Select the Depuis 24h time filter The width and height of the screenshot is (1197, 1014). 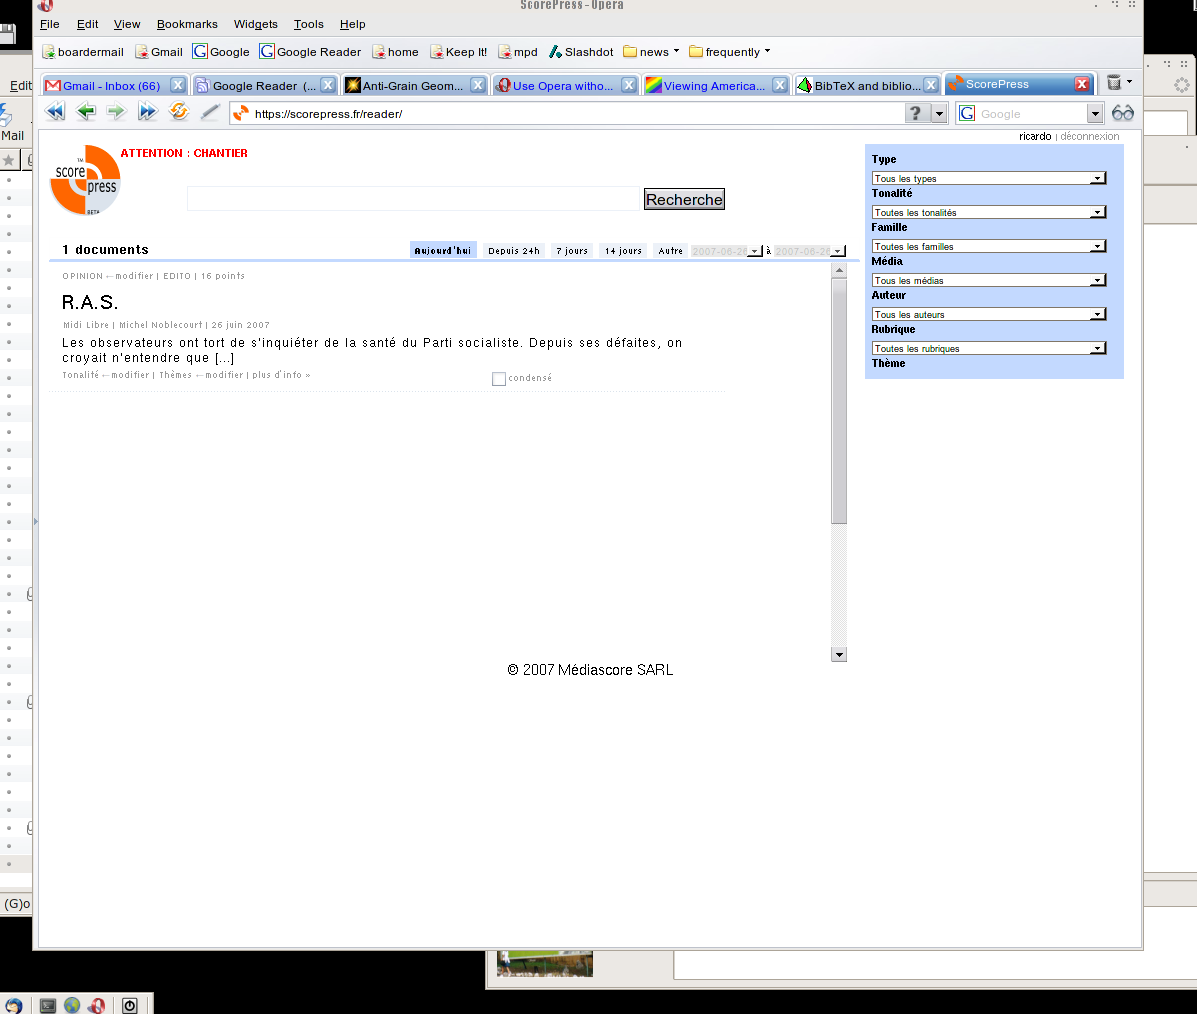click(514, 251)
